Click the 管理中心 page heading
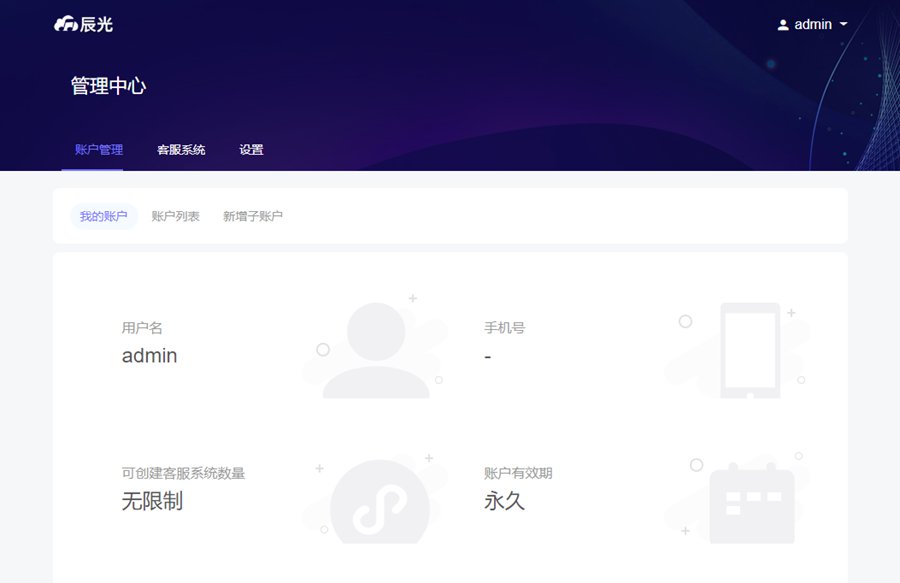The height and width of the screenshot is (583, 900). (108, 86)
